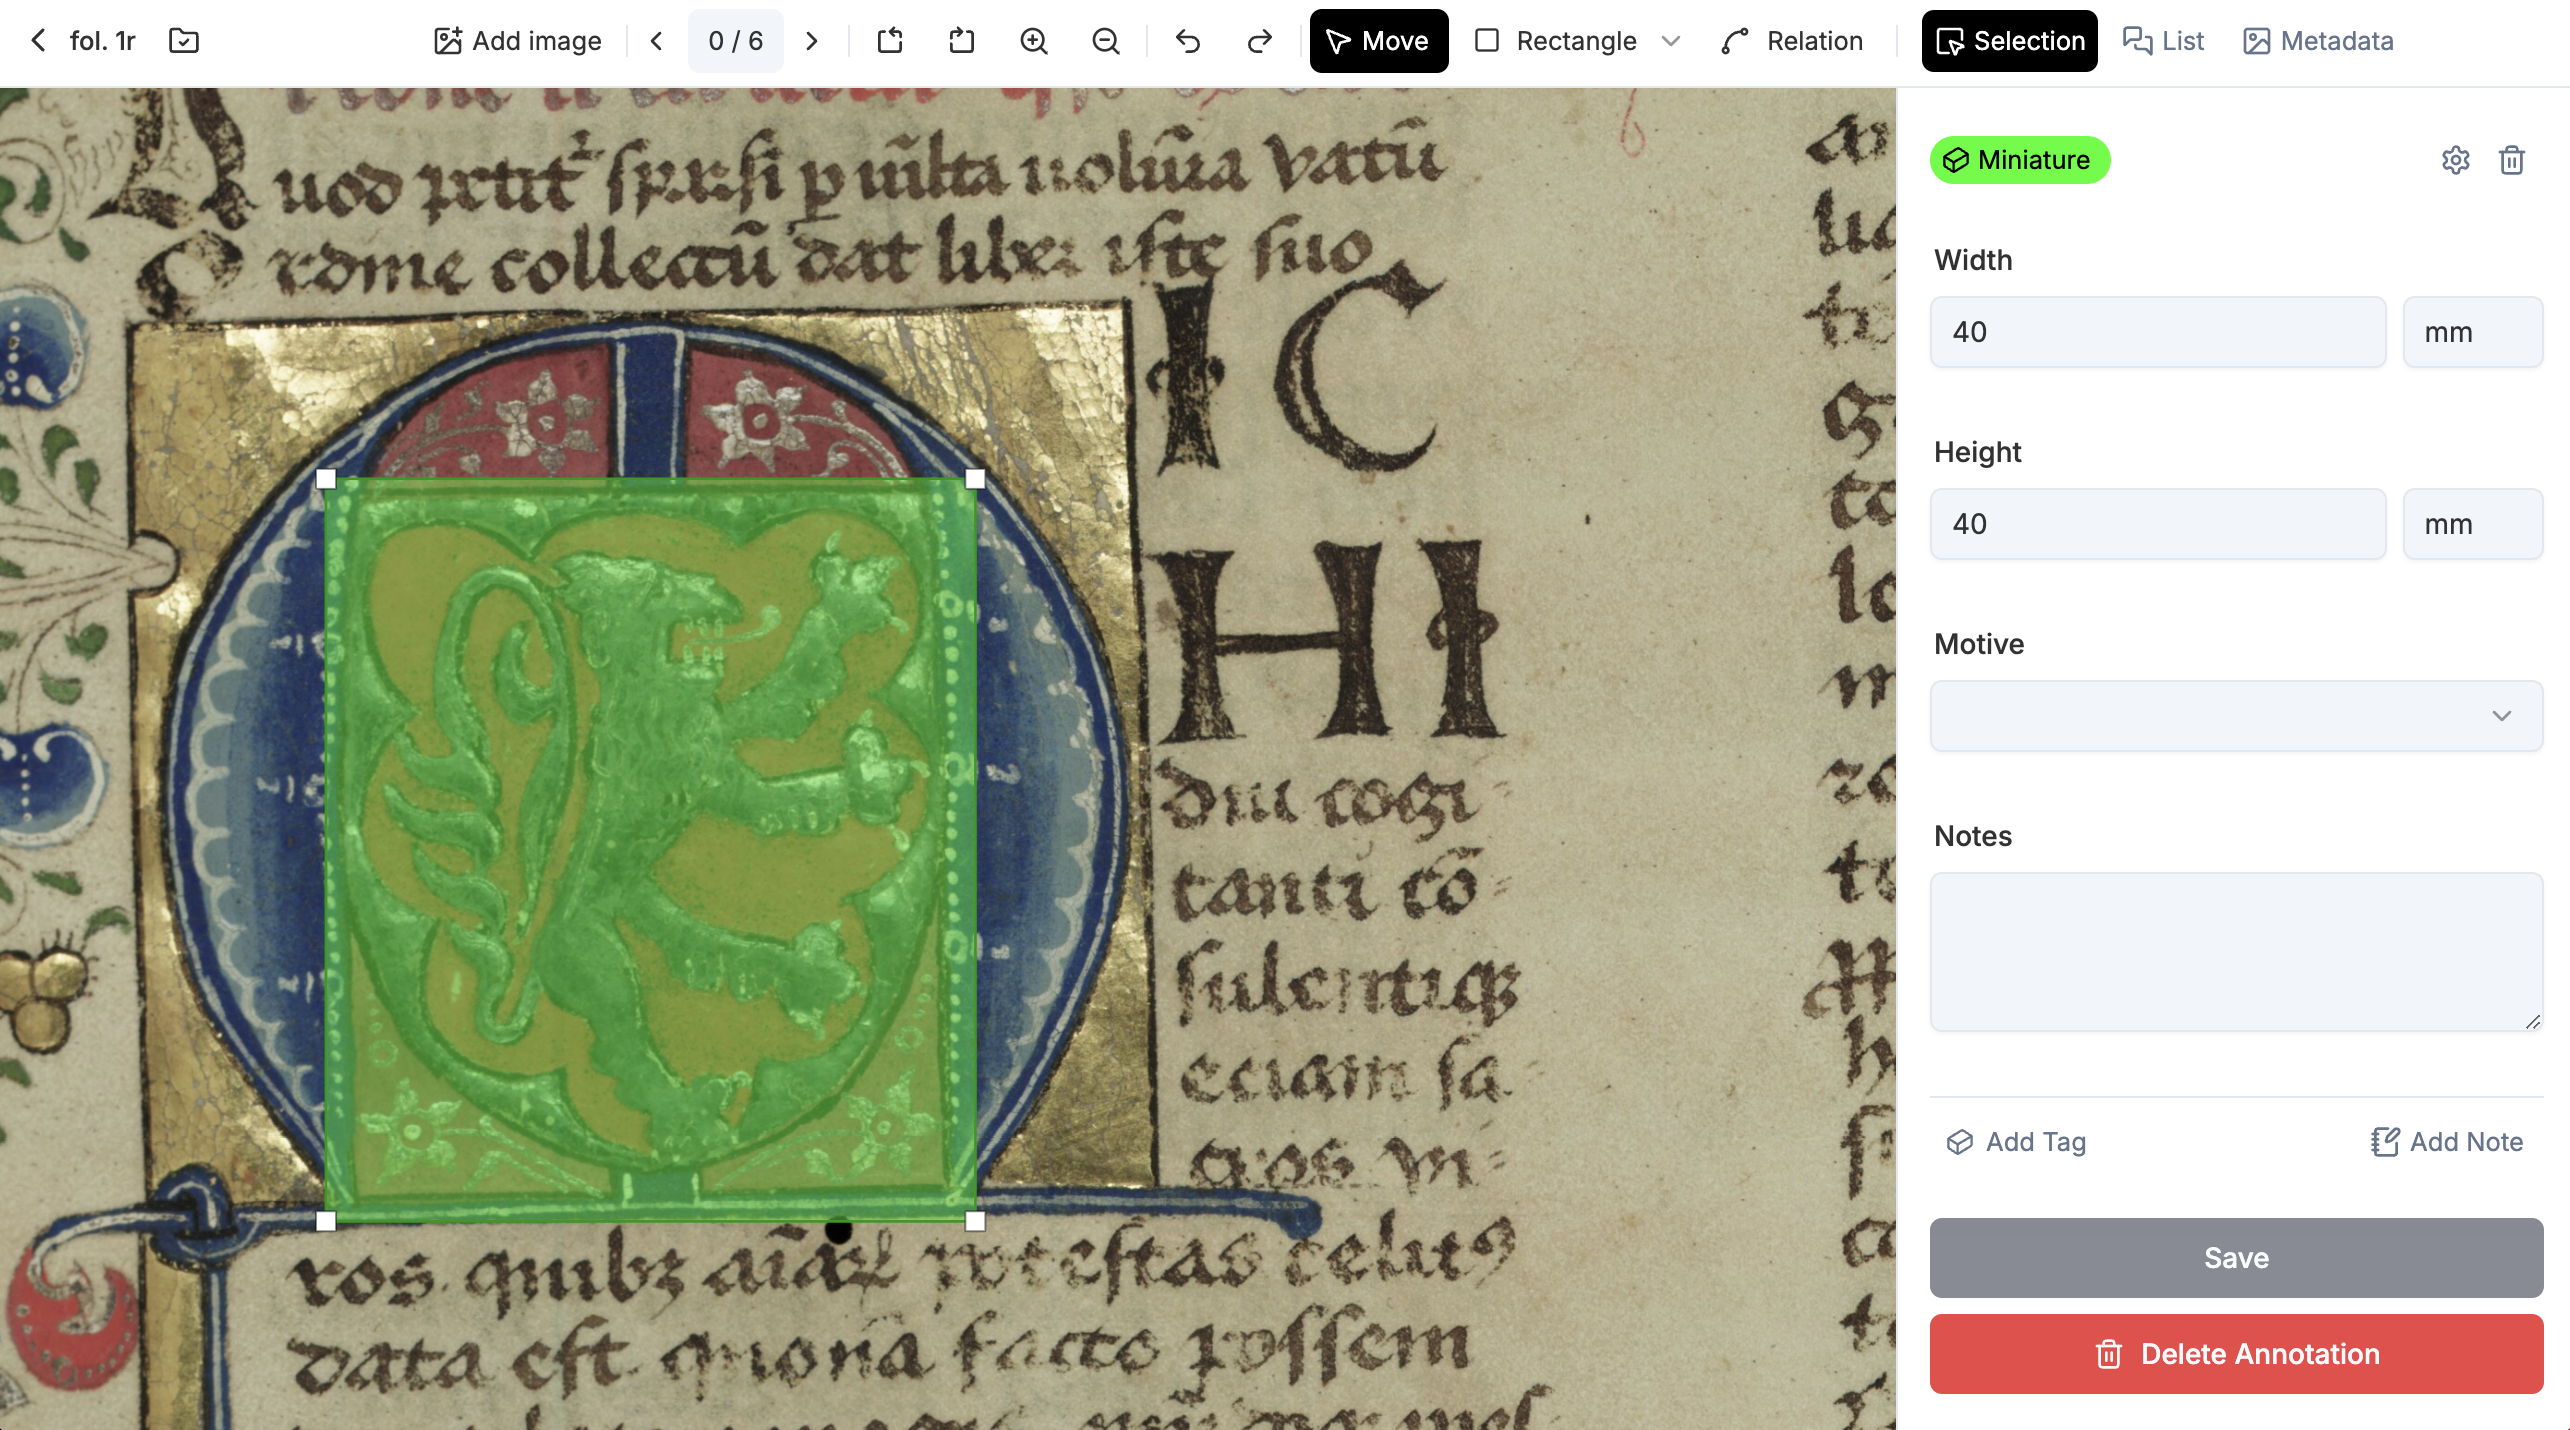Screen dimensions: 2570x1430
Task: Go to the next image
Action: point(812,41)
